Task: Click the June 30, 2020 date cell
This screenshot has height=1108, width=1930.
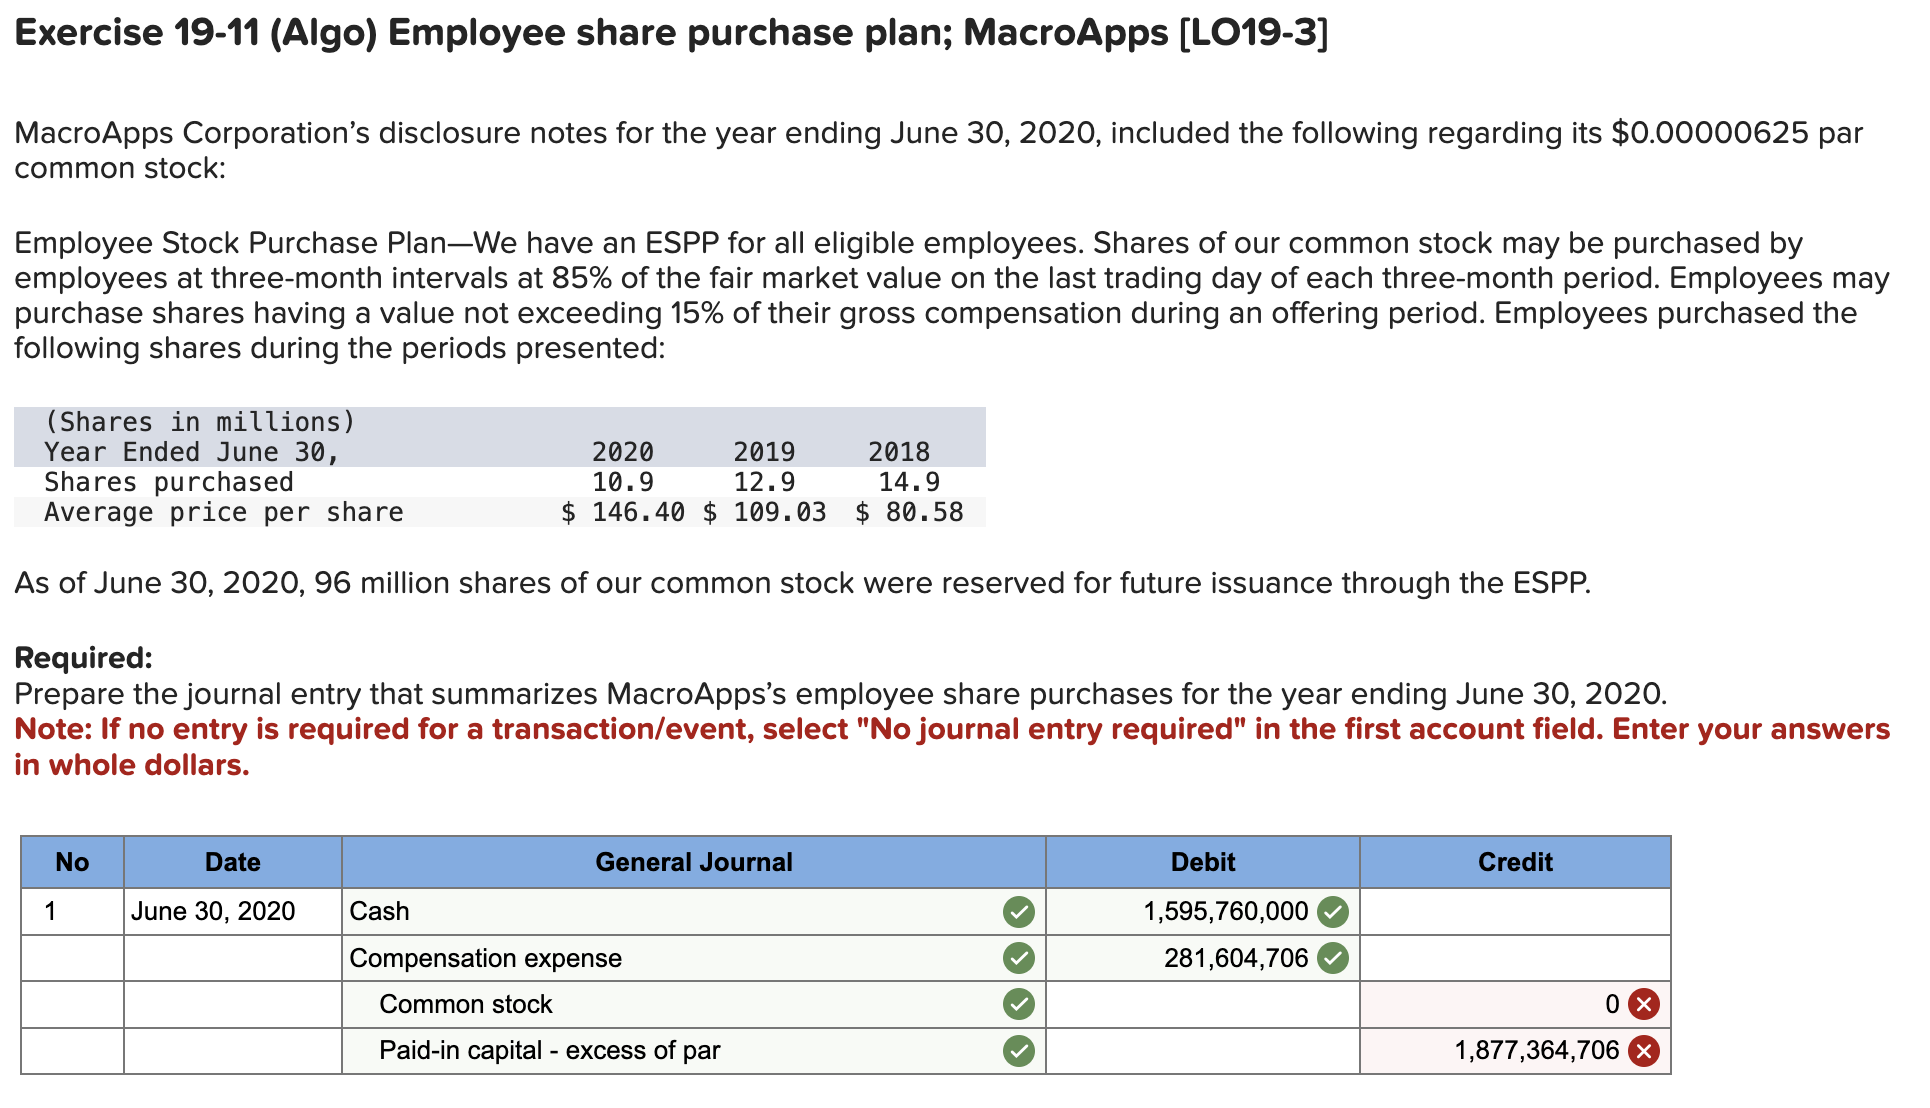Action: pos(213,911)
